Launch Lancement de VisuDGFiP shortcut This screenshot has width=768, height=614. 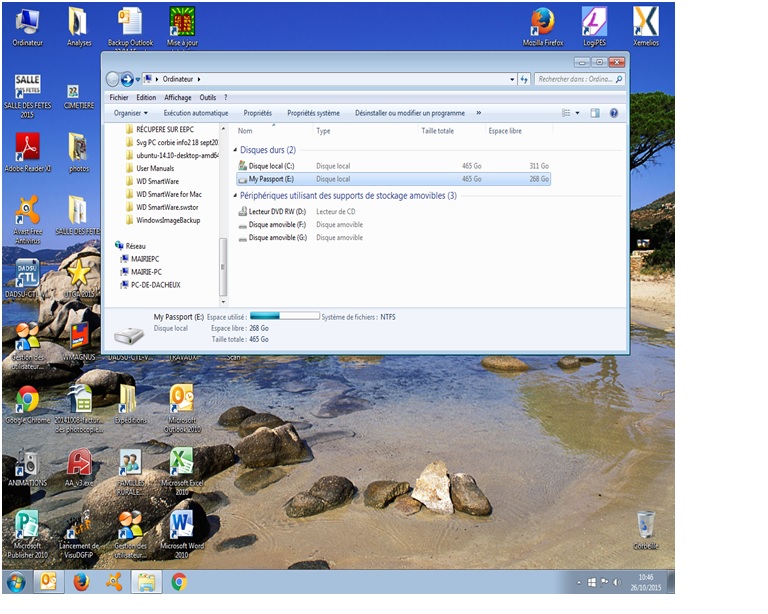click(x=79, y=535)
